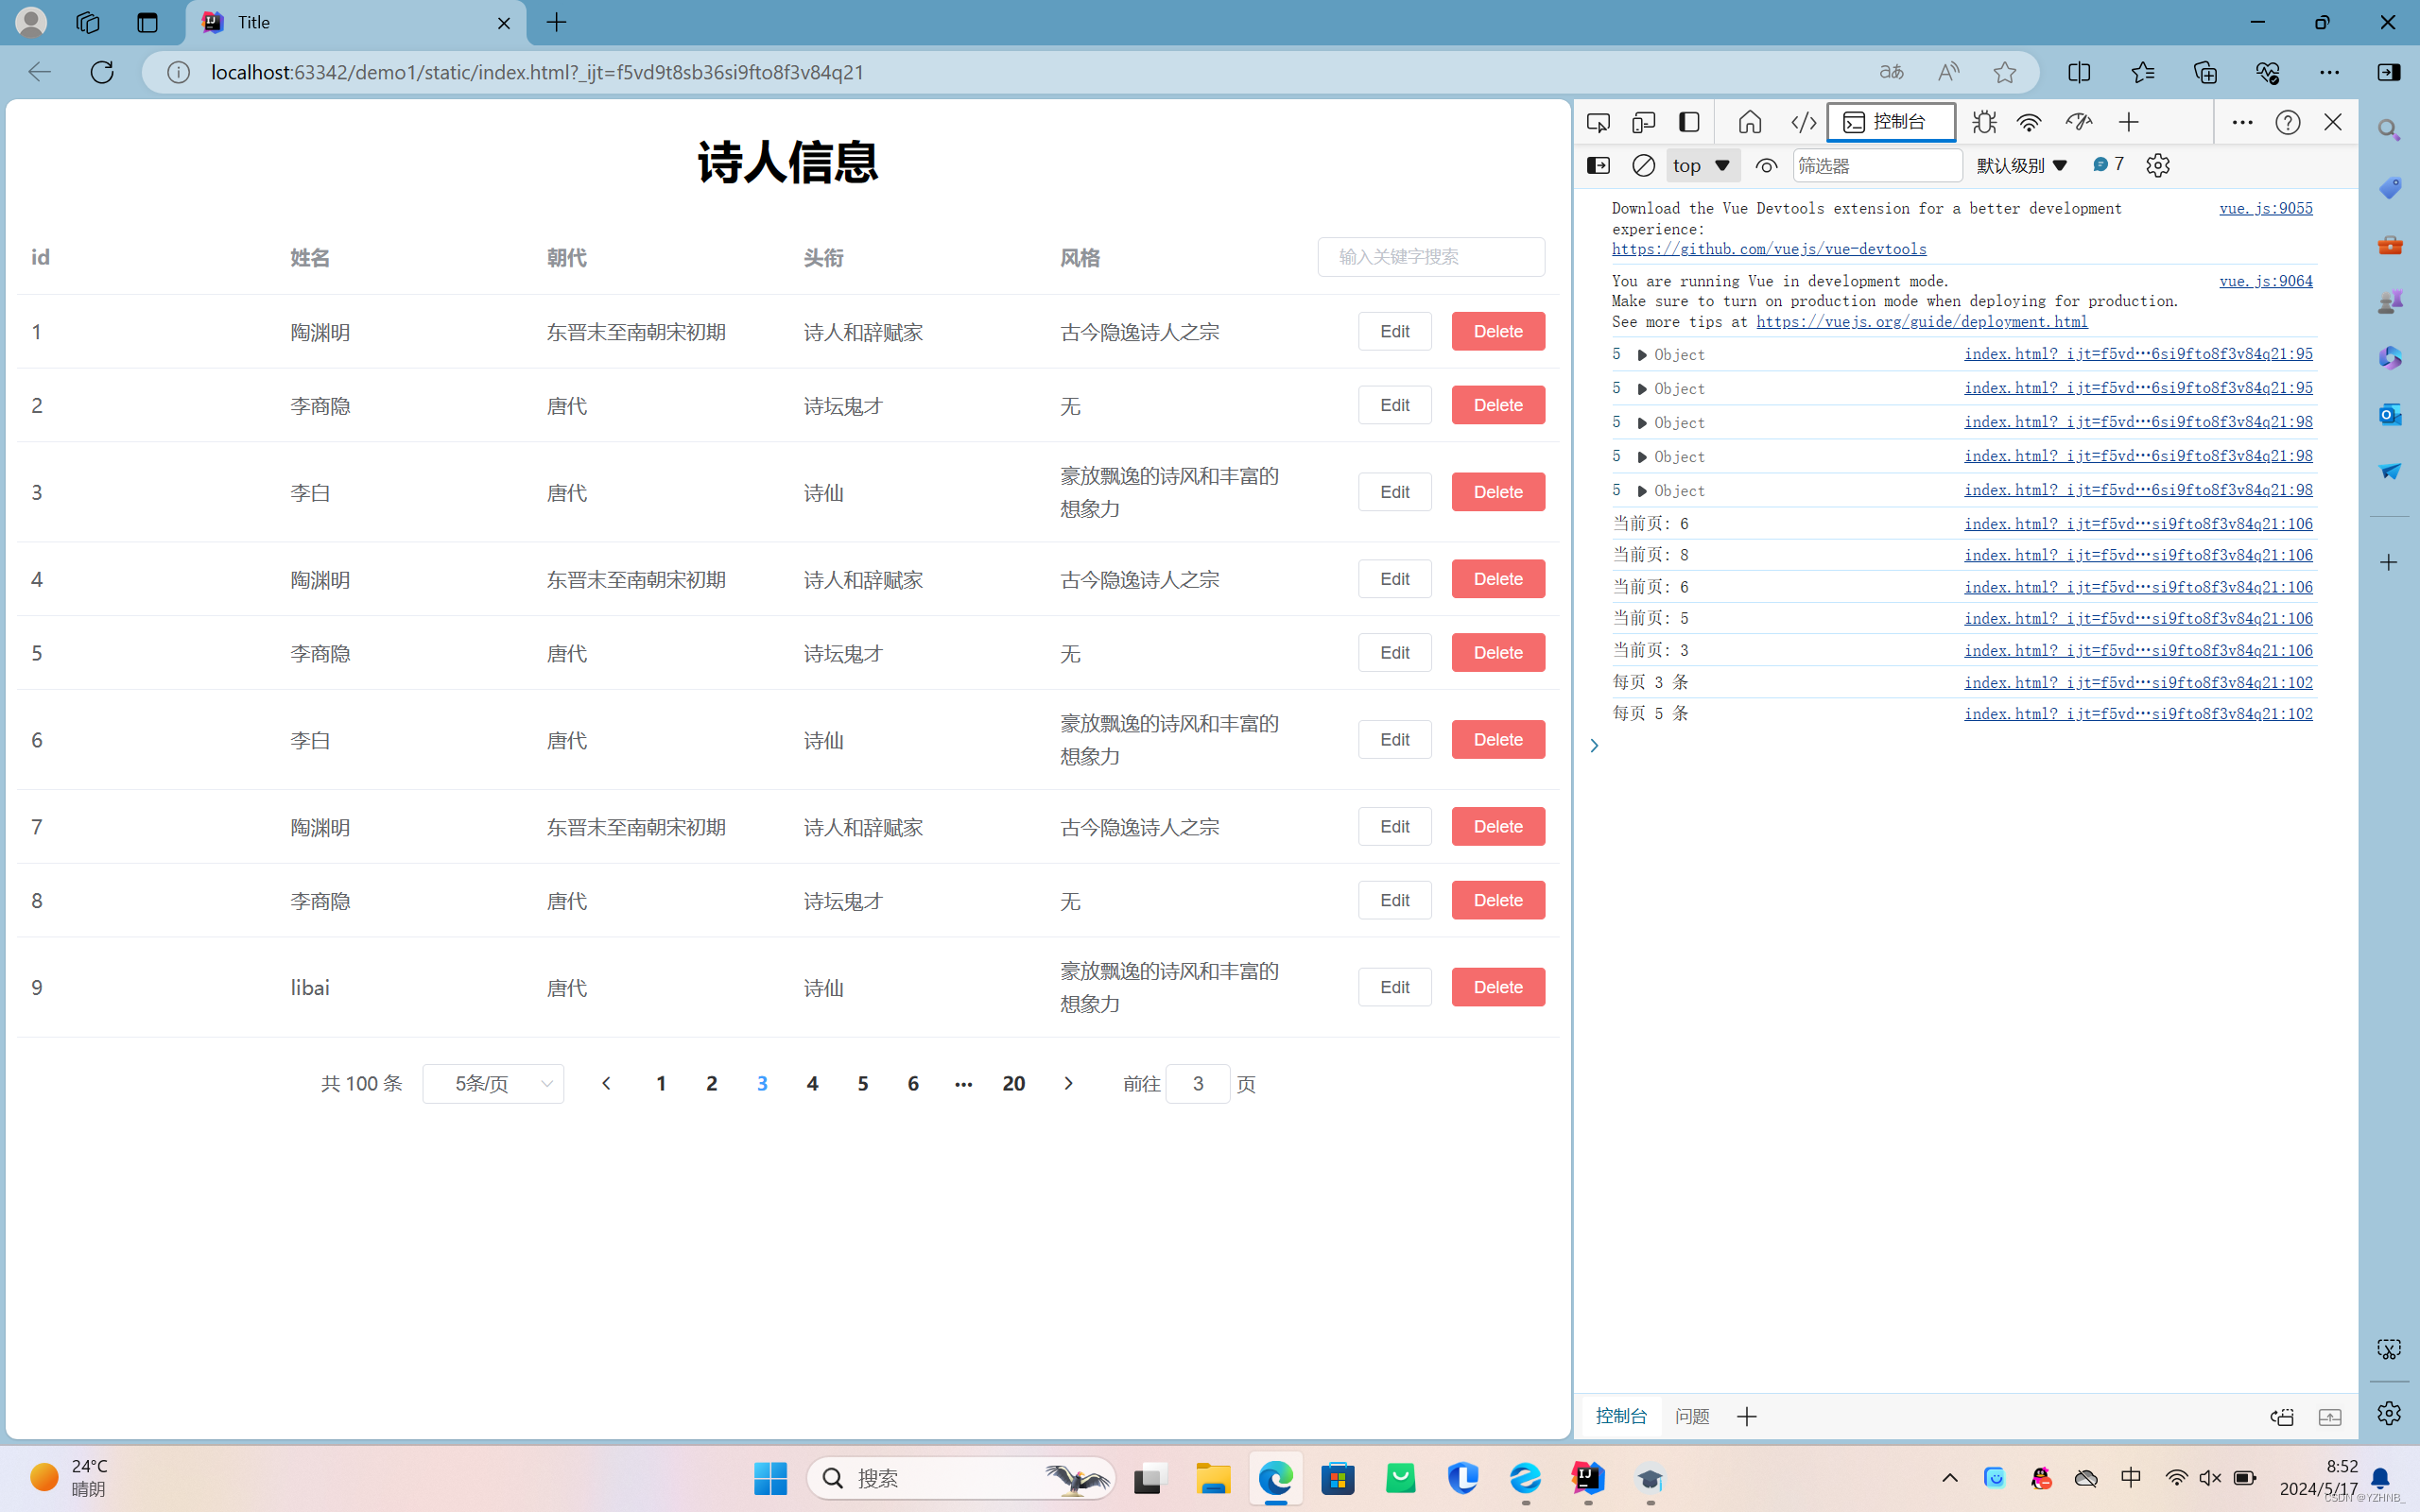The width and height of the screenshot is (2420, 1512).
Task: Click the 筛选器 filter input field
Action: [1878, 165]
